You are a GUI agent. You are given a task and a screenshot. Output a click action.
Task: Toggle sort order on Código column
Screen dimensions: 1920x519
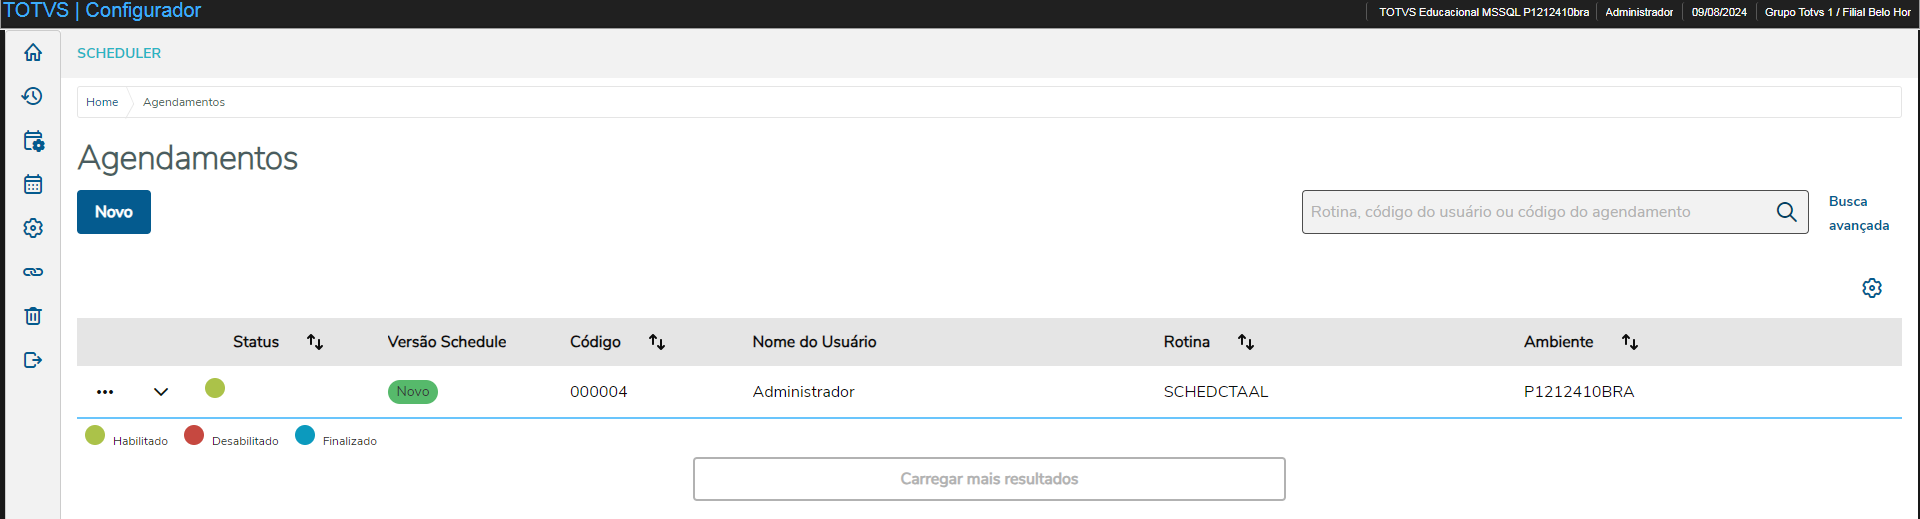coord(657,342)
